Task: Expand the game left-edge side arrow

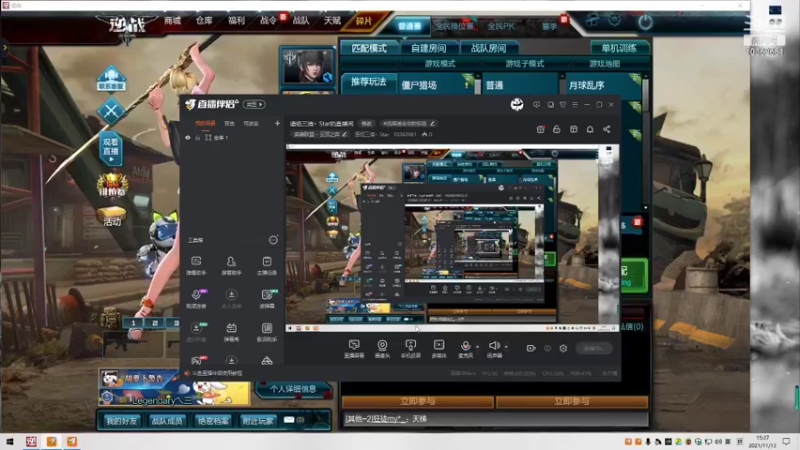Action: (5, 47)
